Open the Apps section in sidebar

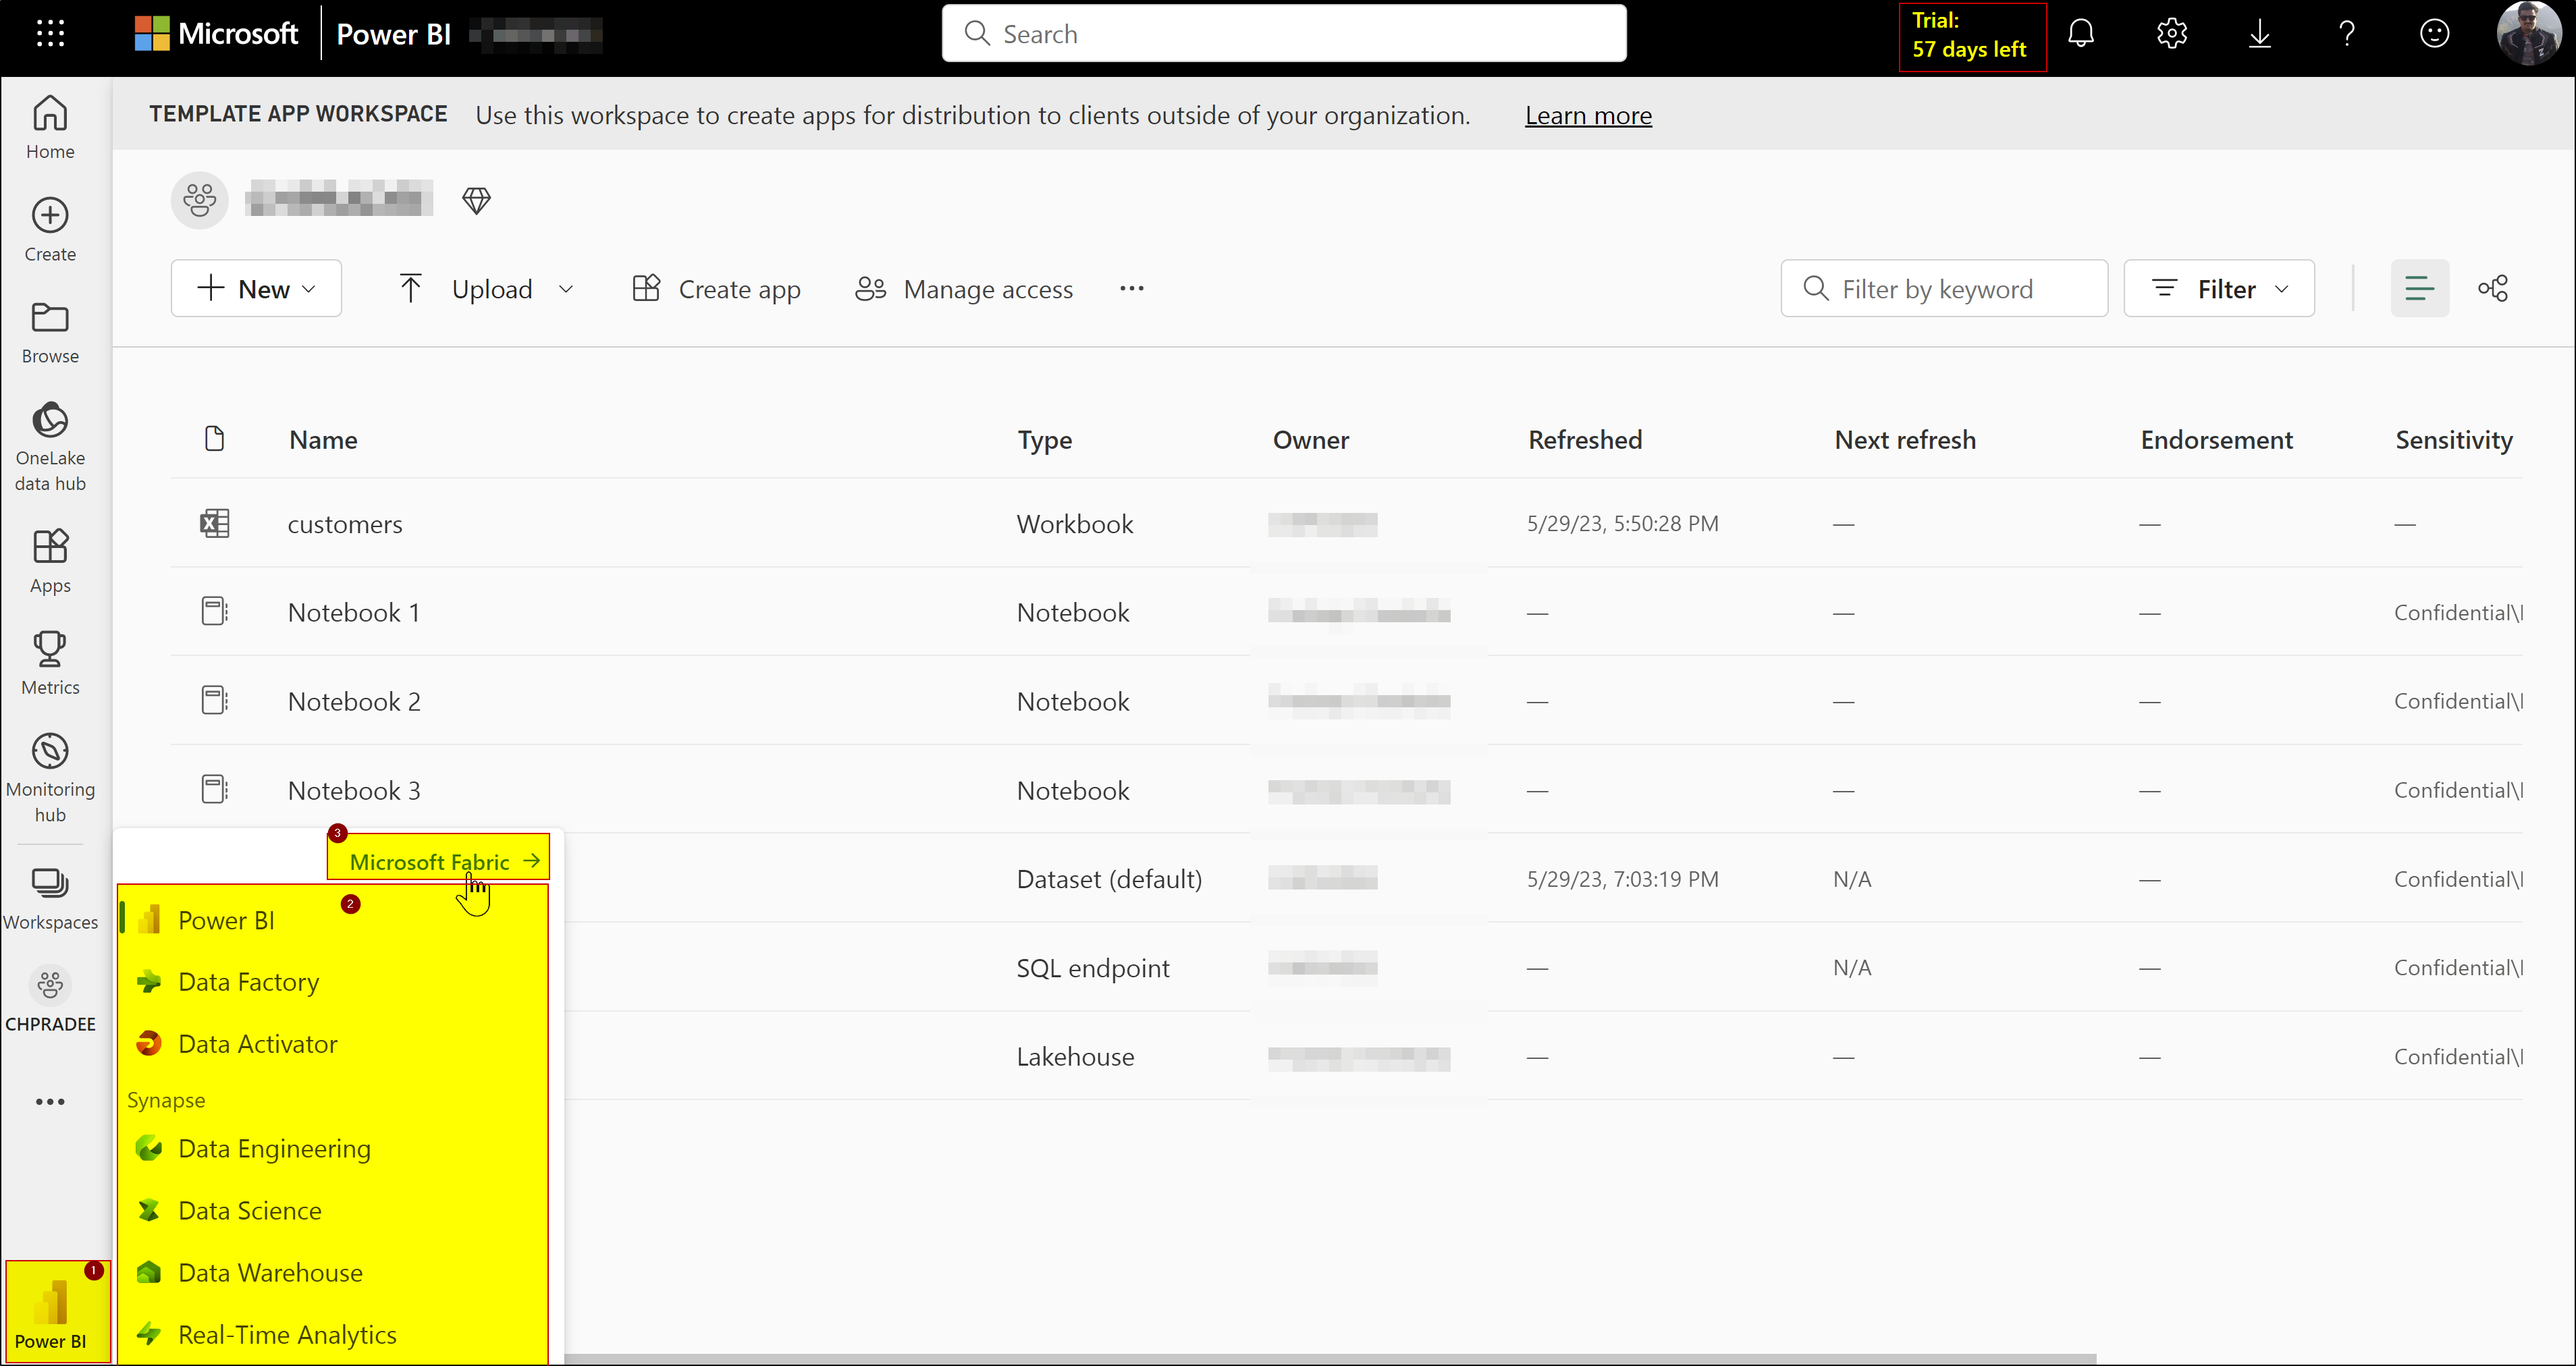(50, 561)
